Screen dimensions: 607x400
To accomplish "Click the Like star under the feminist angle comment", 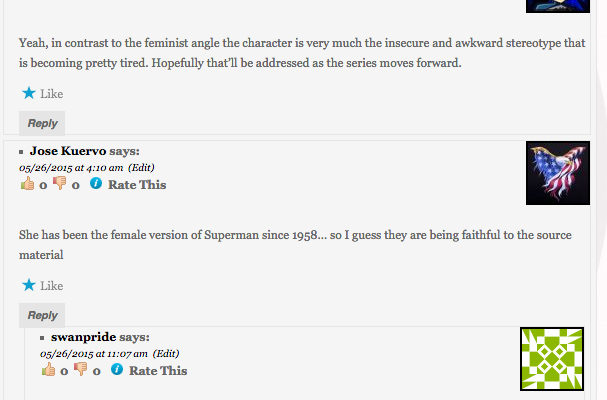I will [28, 94].
